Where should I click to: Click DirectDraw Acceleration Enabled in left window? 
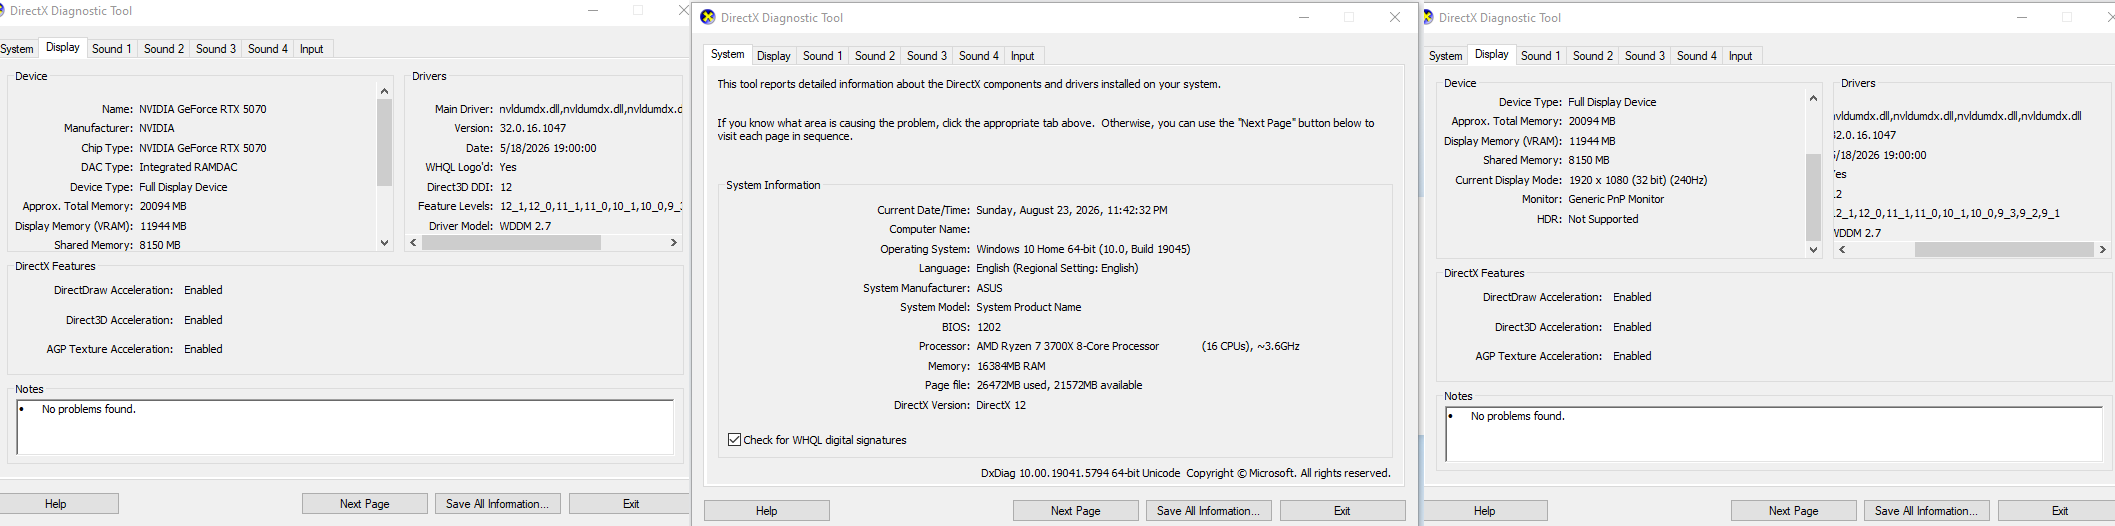(x=203, y=290)
